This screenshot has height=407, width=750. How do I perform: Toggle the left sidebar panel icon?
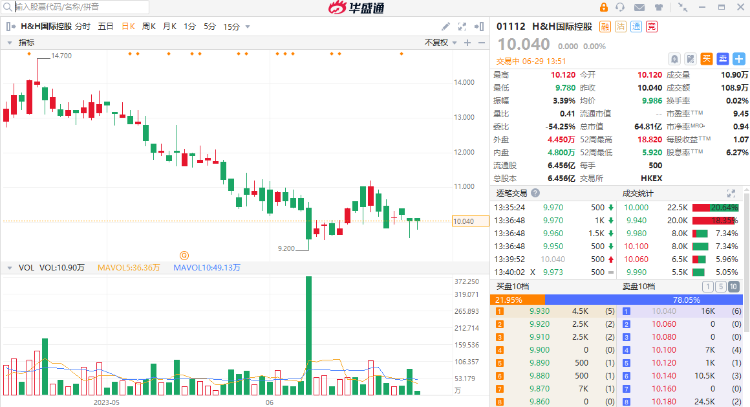11,26
